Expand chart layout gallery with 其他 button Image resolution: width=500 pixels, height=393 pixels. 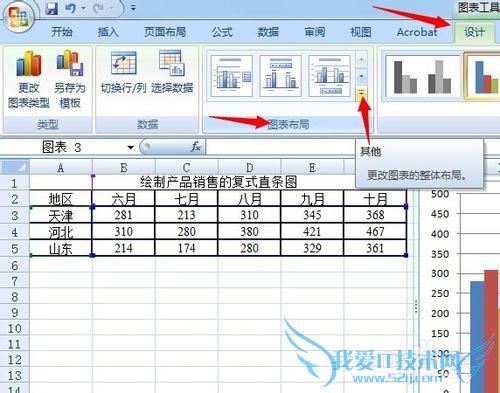361,93
